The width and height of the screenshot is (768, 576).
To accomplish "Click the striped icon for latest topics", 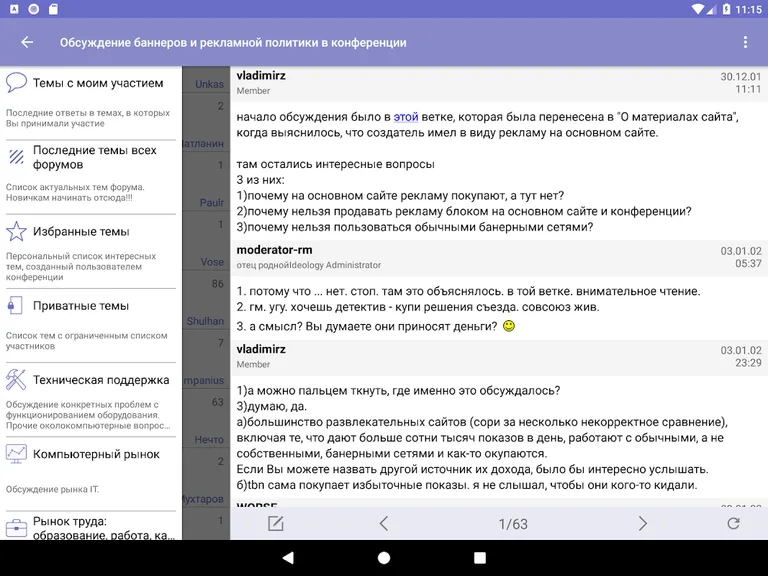I will click(16, 157).
